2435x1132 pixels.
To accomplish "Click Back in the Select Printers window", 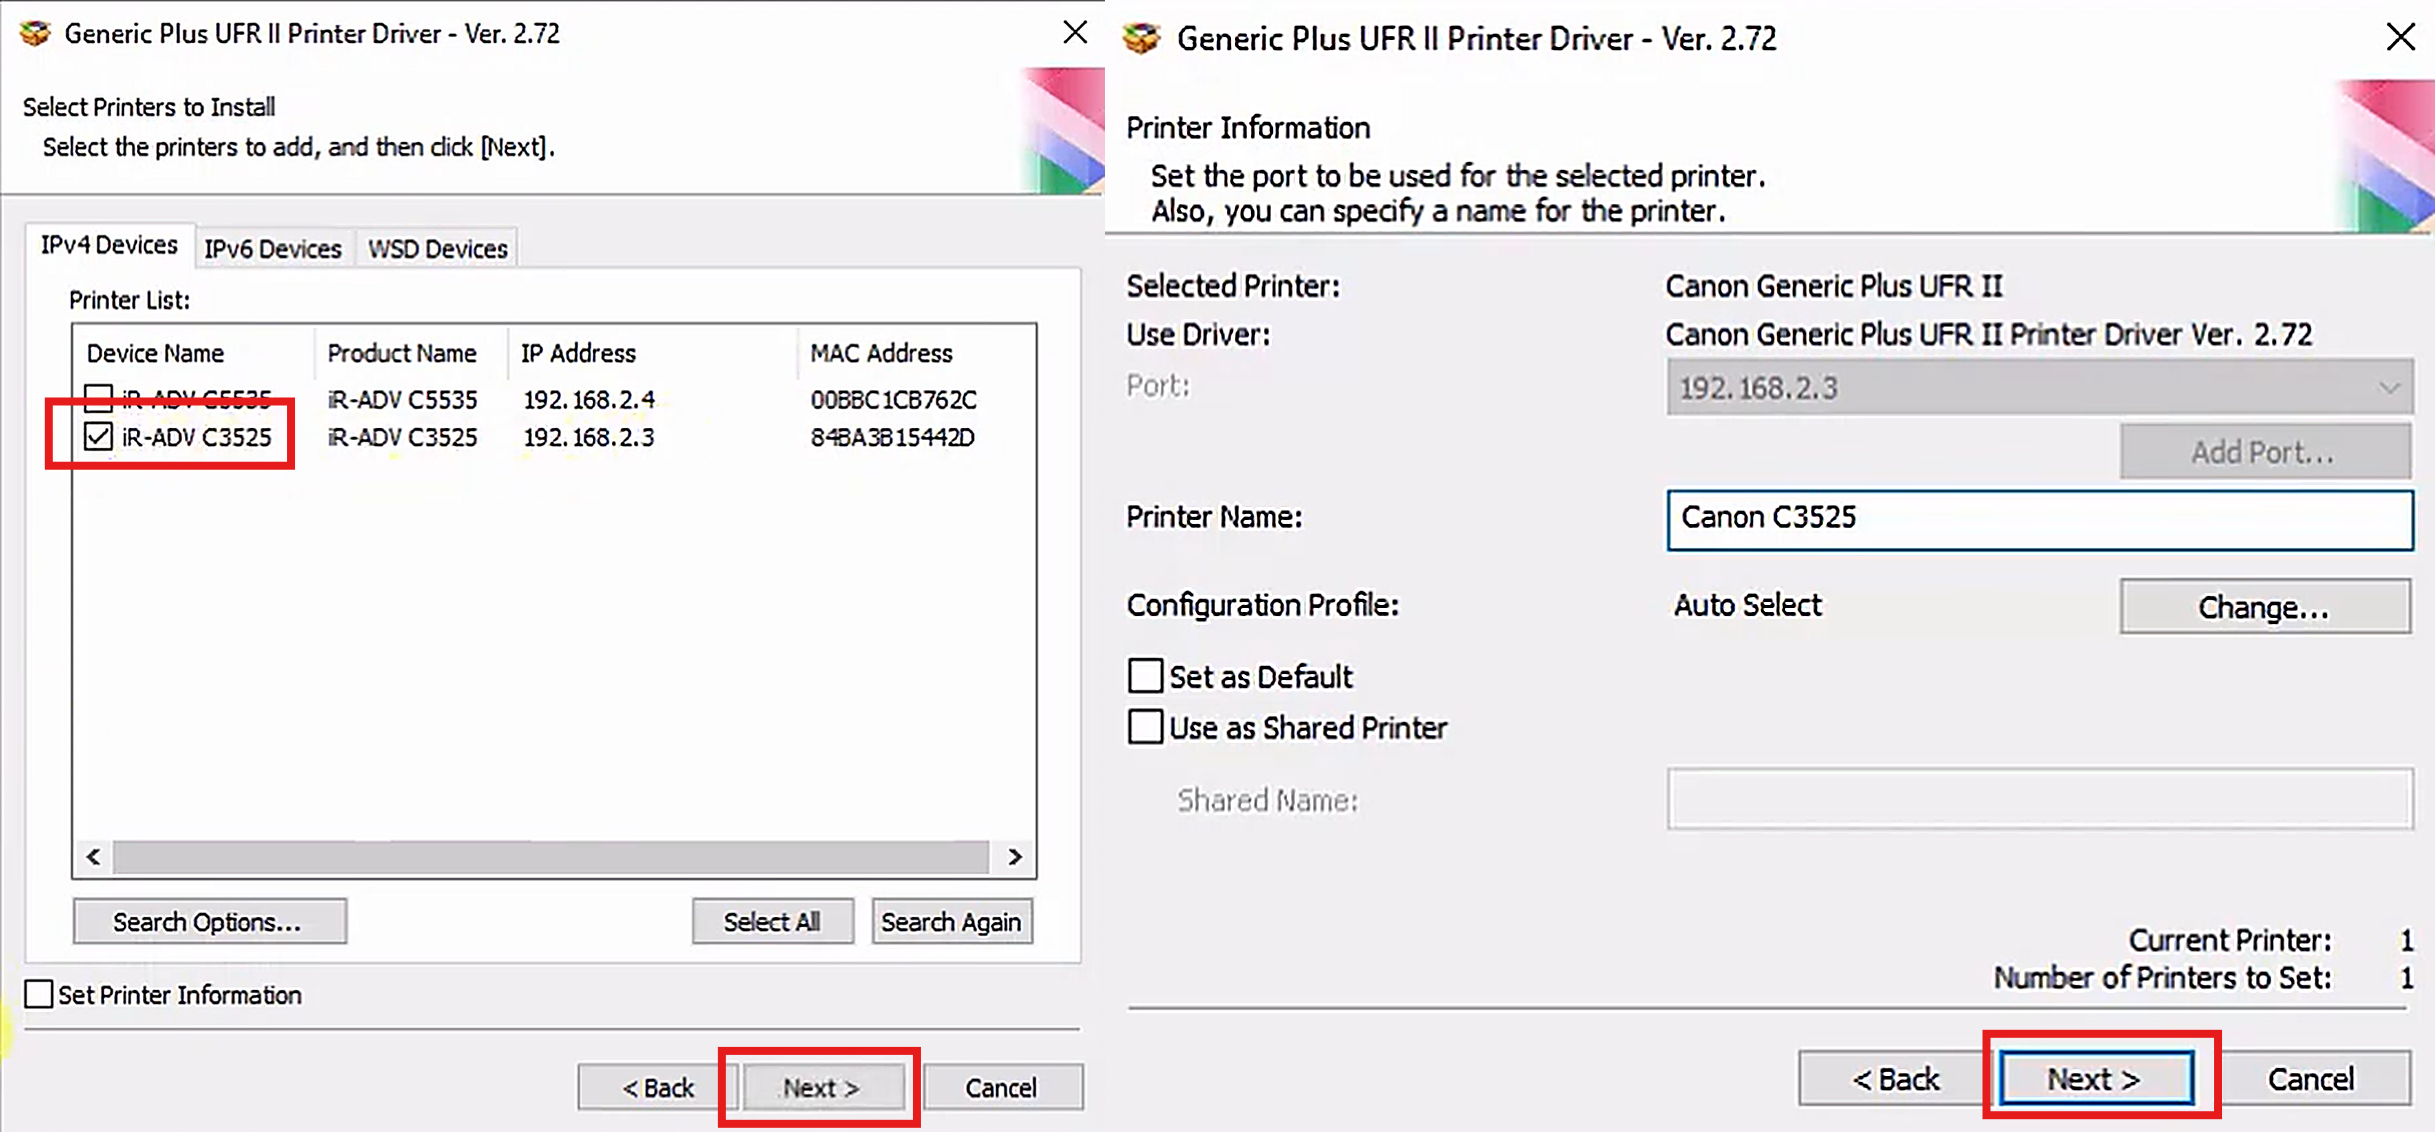I will tap(657, 1087).
